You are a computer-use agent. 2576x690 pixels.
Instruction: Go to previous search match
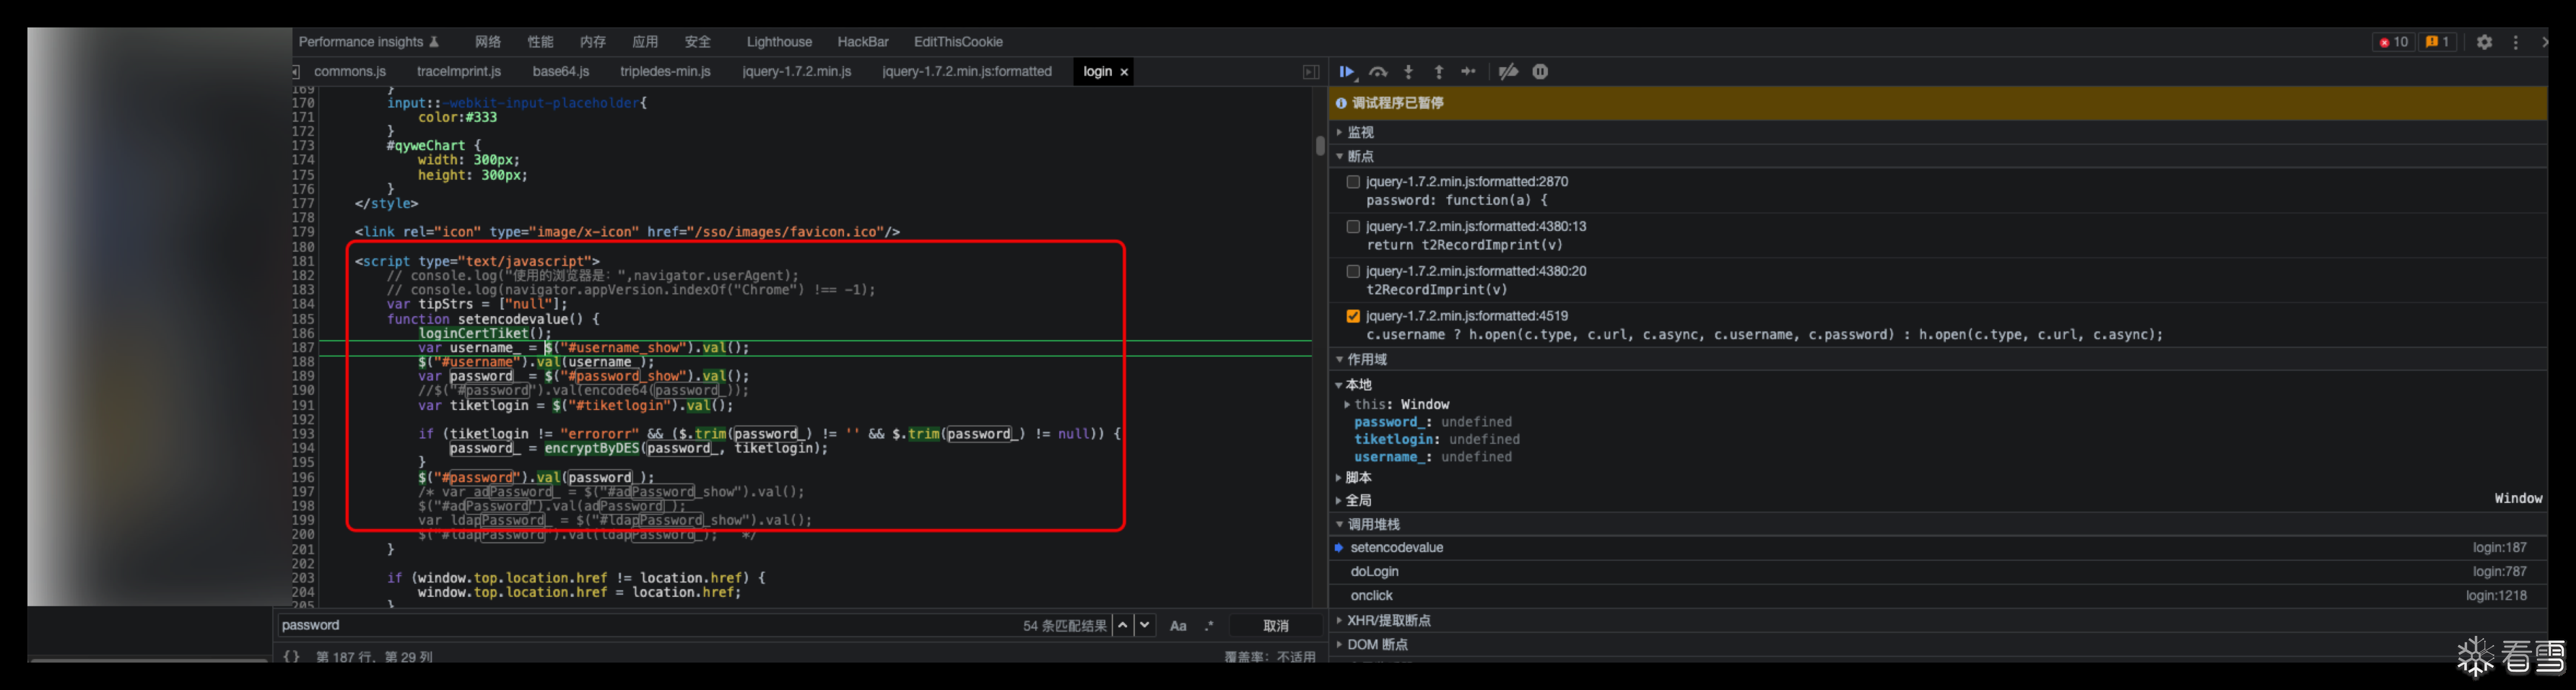[x=1123, y=625]
